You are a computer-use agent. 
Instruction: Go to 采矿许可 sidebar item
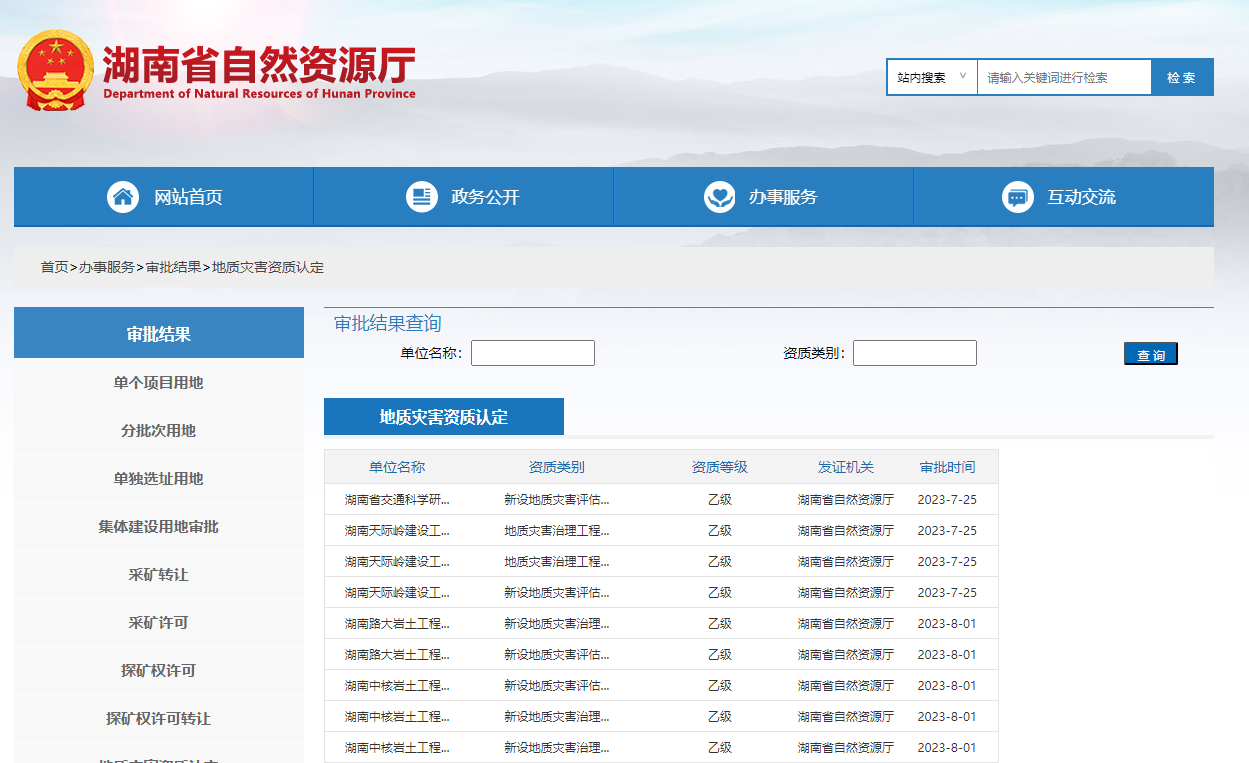[x=158, y=623]
